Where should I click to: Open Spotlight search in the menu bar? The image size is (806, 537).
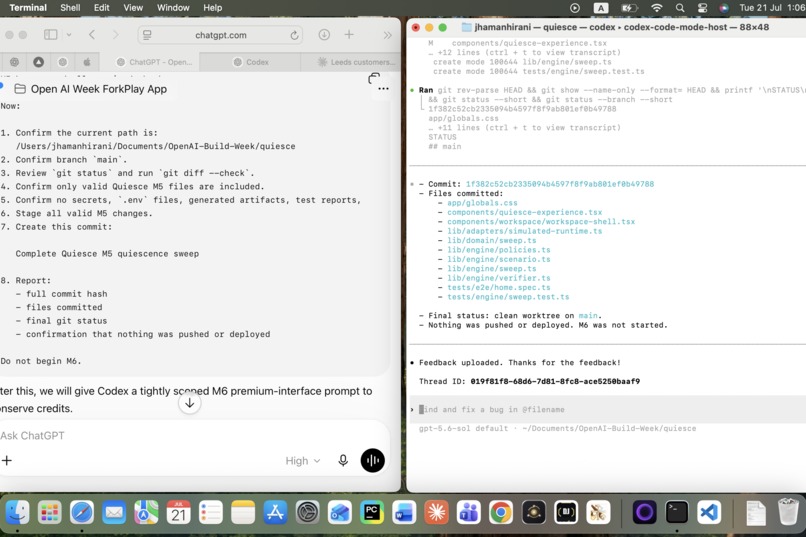(680, 8)
